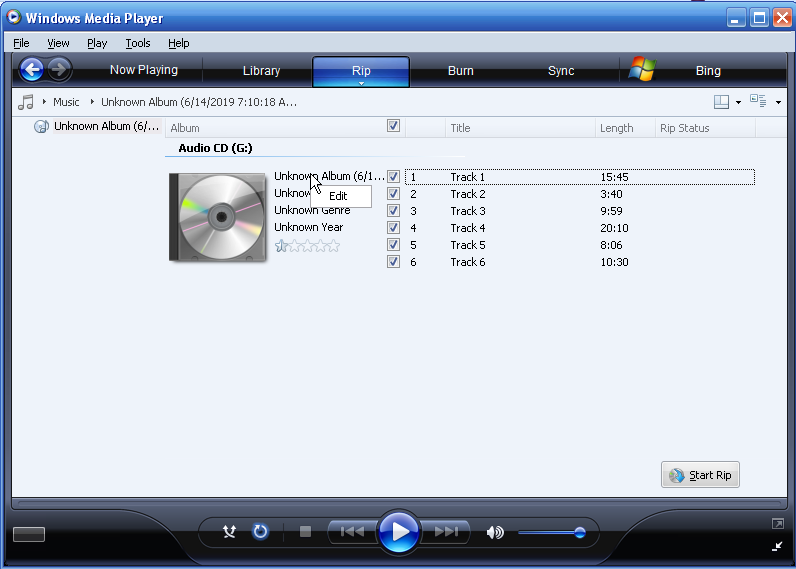The width and height of the screenshot is (796, 569).
Task: Open the Bing tab
Action: 708,71
